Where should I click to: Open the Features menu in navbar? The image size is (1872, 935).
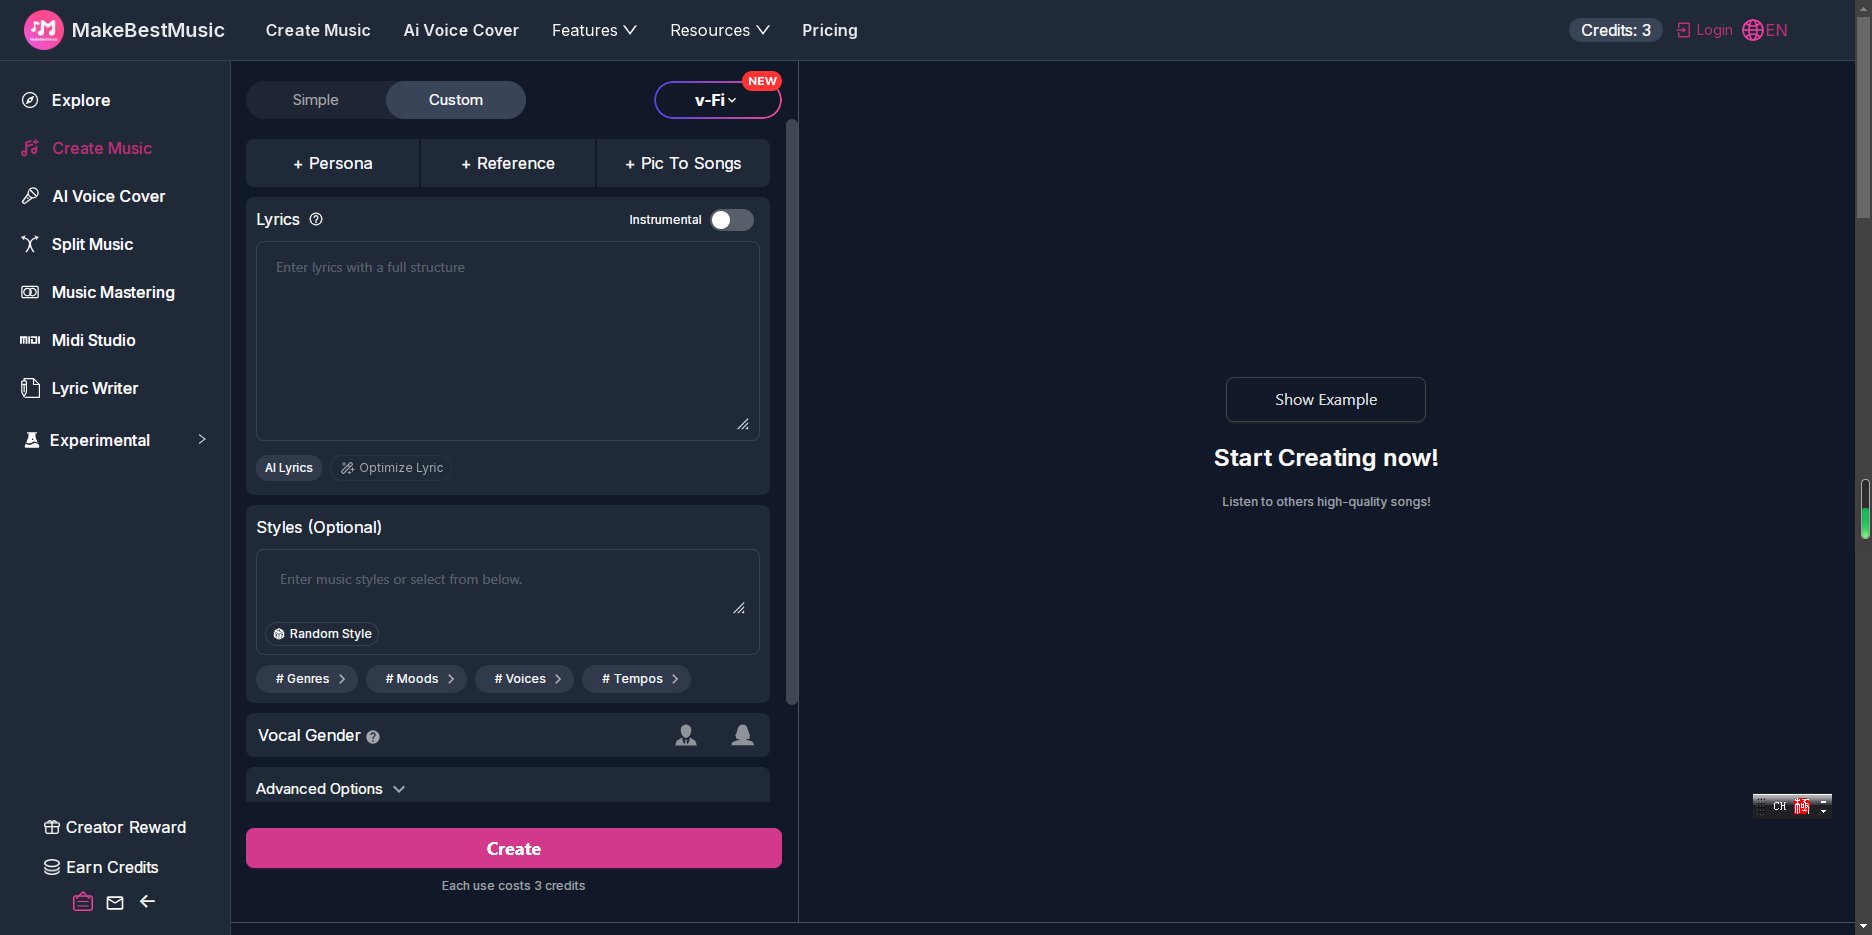click(594, 30)
